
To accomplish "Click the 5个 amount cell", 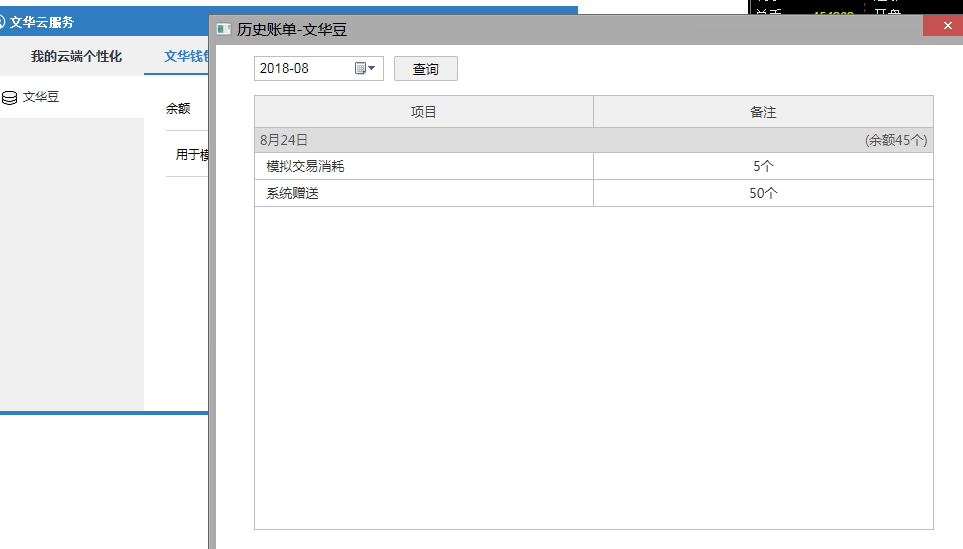I will click(x=763, y=166).
